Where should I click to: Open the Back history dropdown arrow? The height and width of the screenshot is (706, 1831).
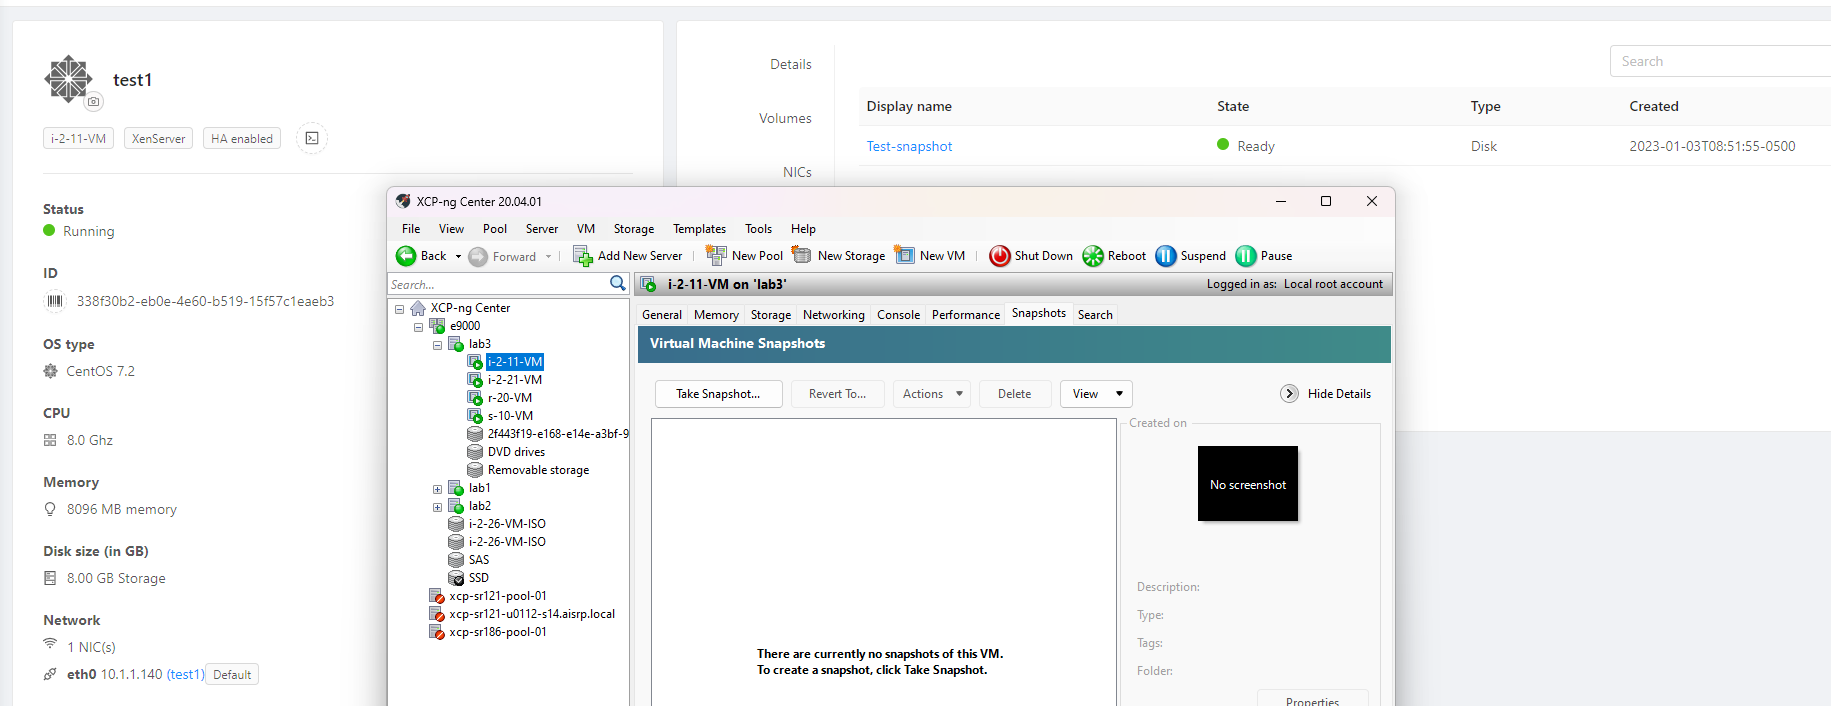[x=458, y=257]
